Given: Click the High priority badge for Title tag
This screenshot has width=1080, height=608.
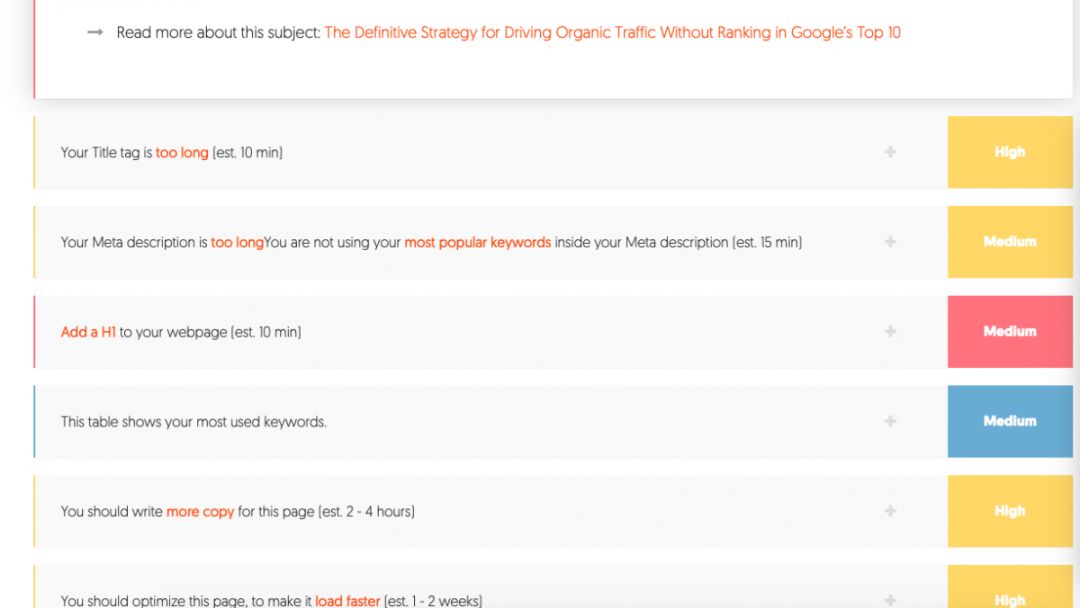Looking at the screenshot, I should pyautogui.click(x=1010, y=152).
